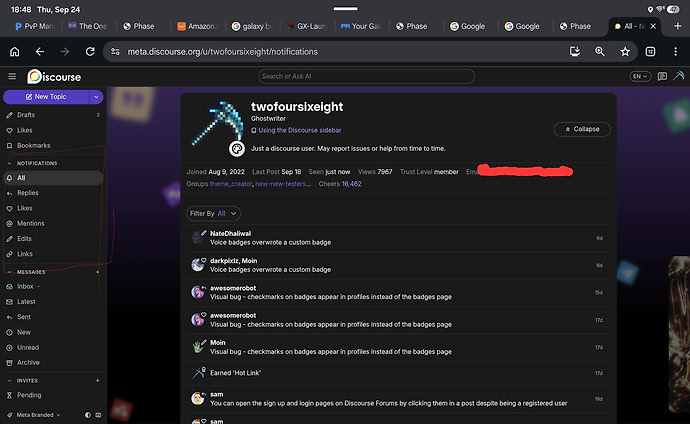This screenshot has width=690, height=424.
Task: Show Replies notifications
Action: (x=53, y=193)
